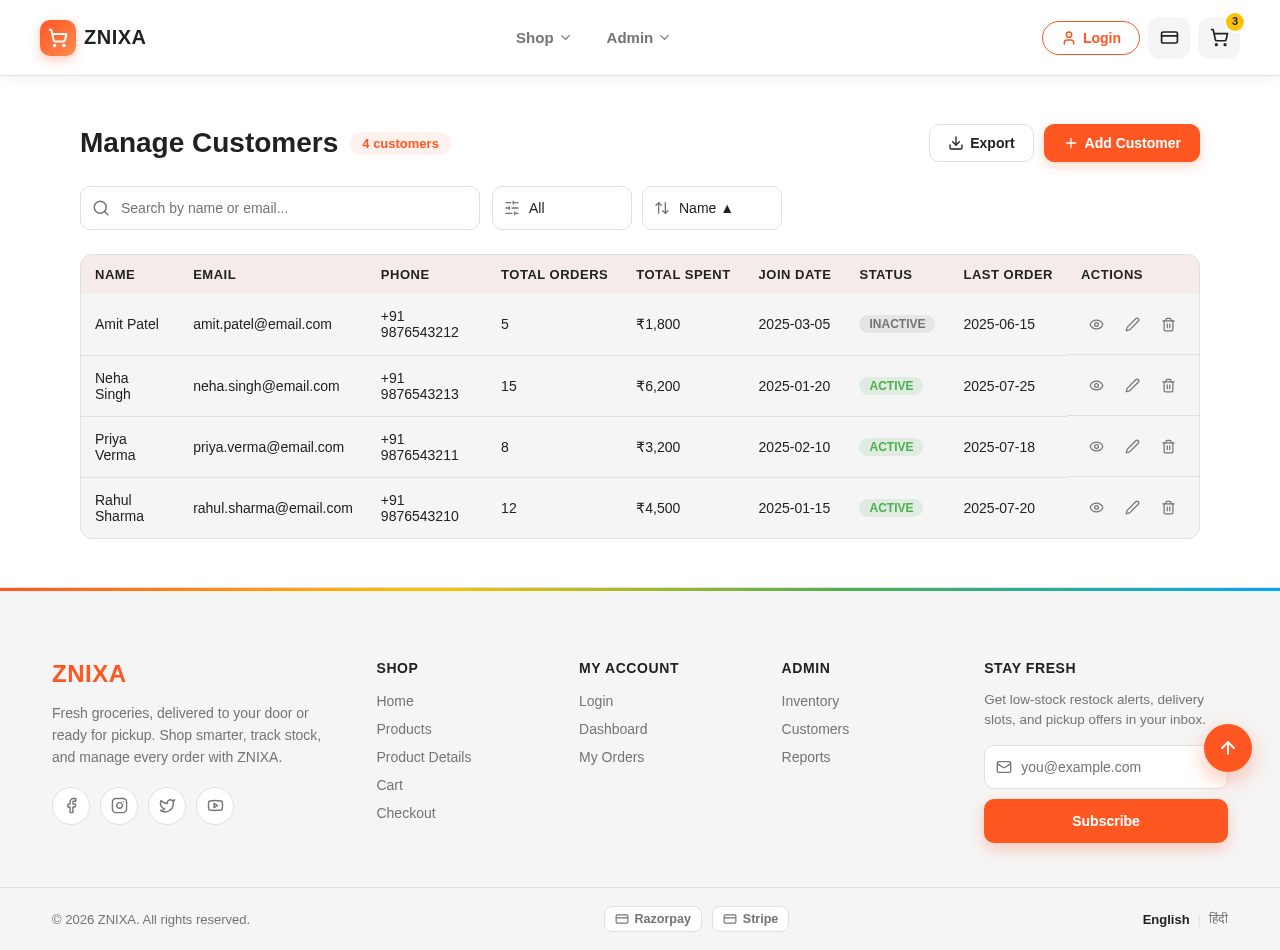The width and height of the screenshot is (1280, 950).
Task: Export the customers list
Action: coord(981,143)
